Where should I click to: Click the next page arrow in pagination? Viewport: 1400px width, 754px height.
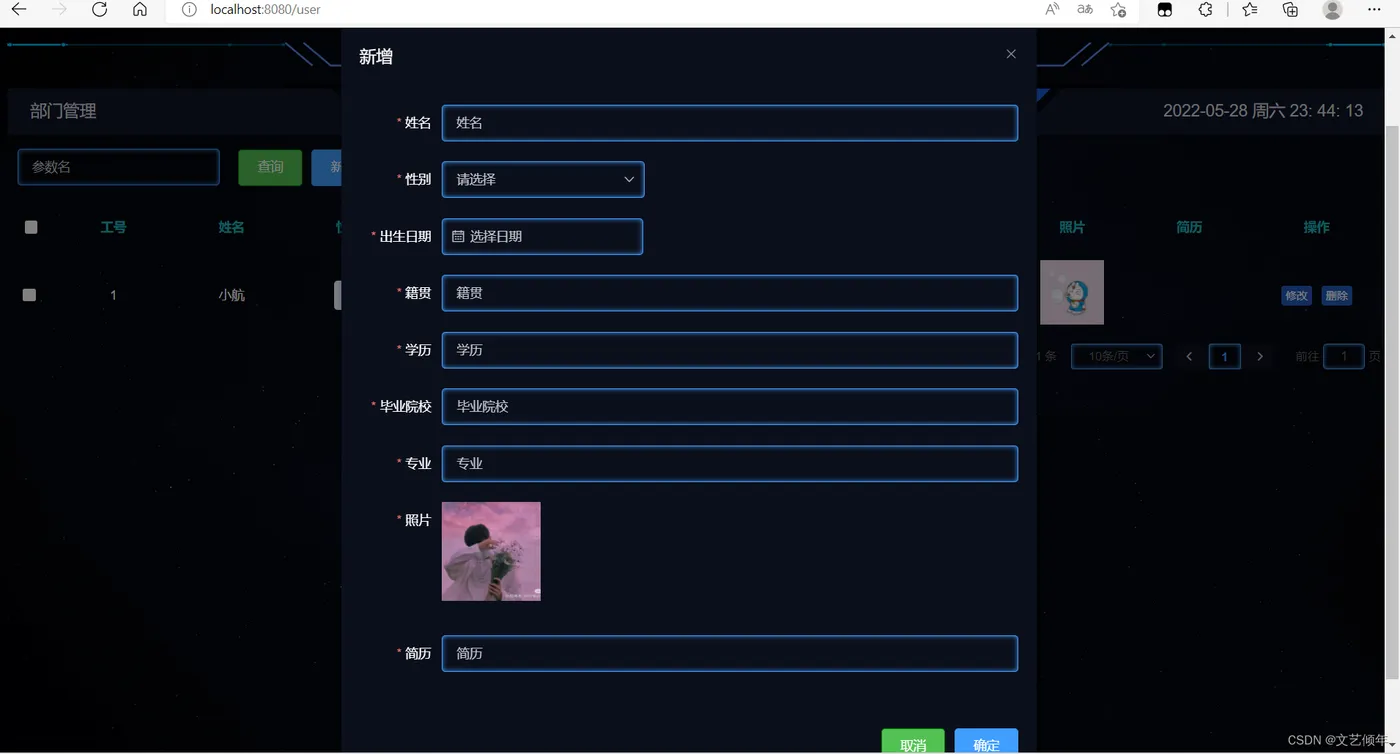pos(1260,356)
